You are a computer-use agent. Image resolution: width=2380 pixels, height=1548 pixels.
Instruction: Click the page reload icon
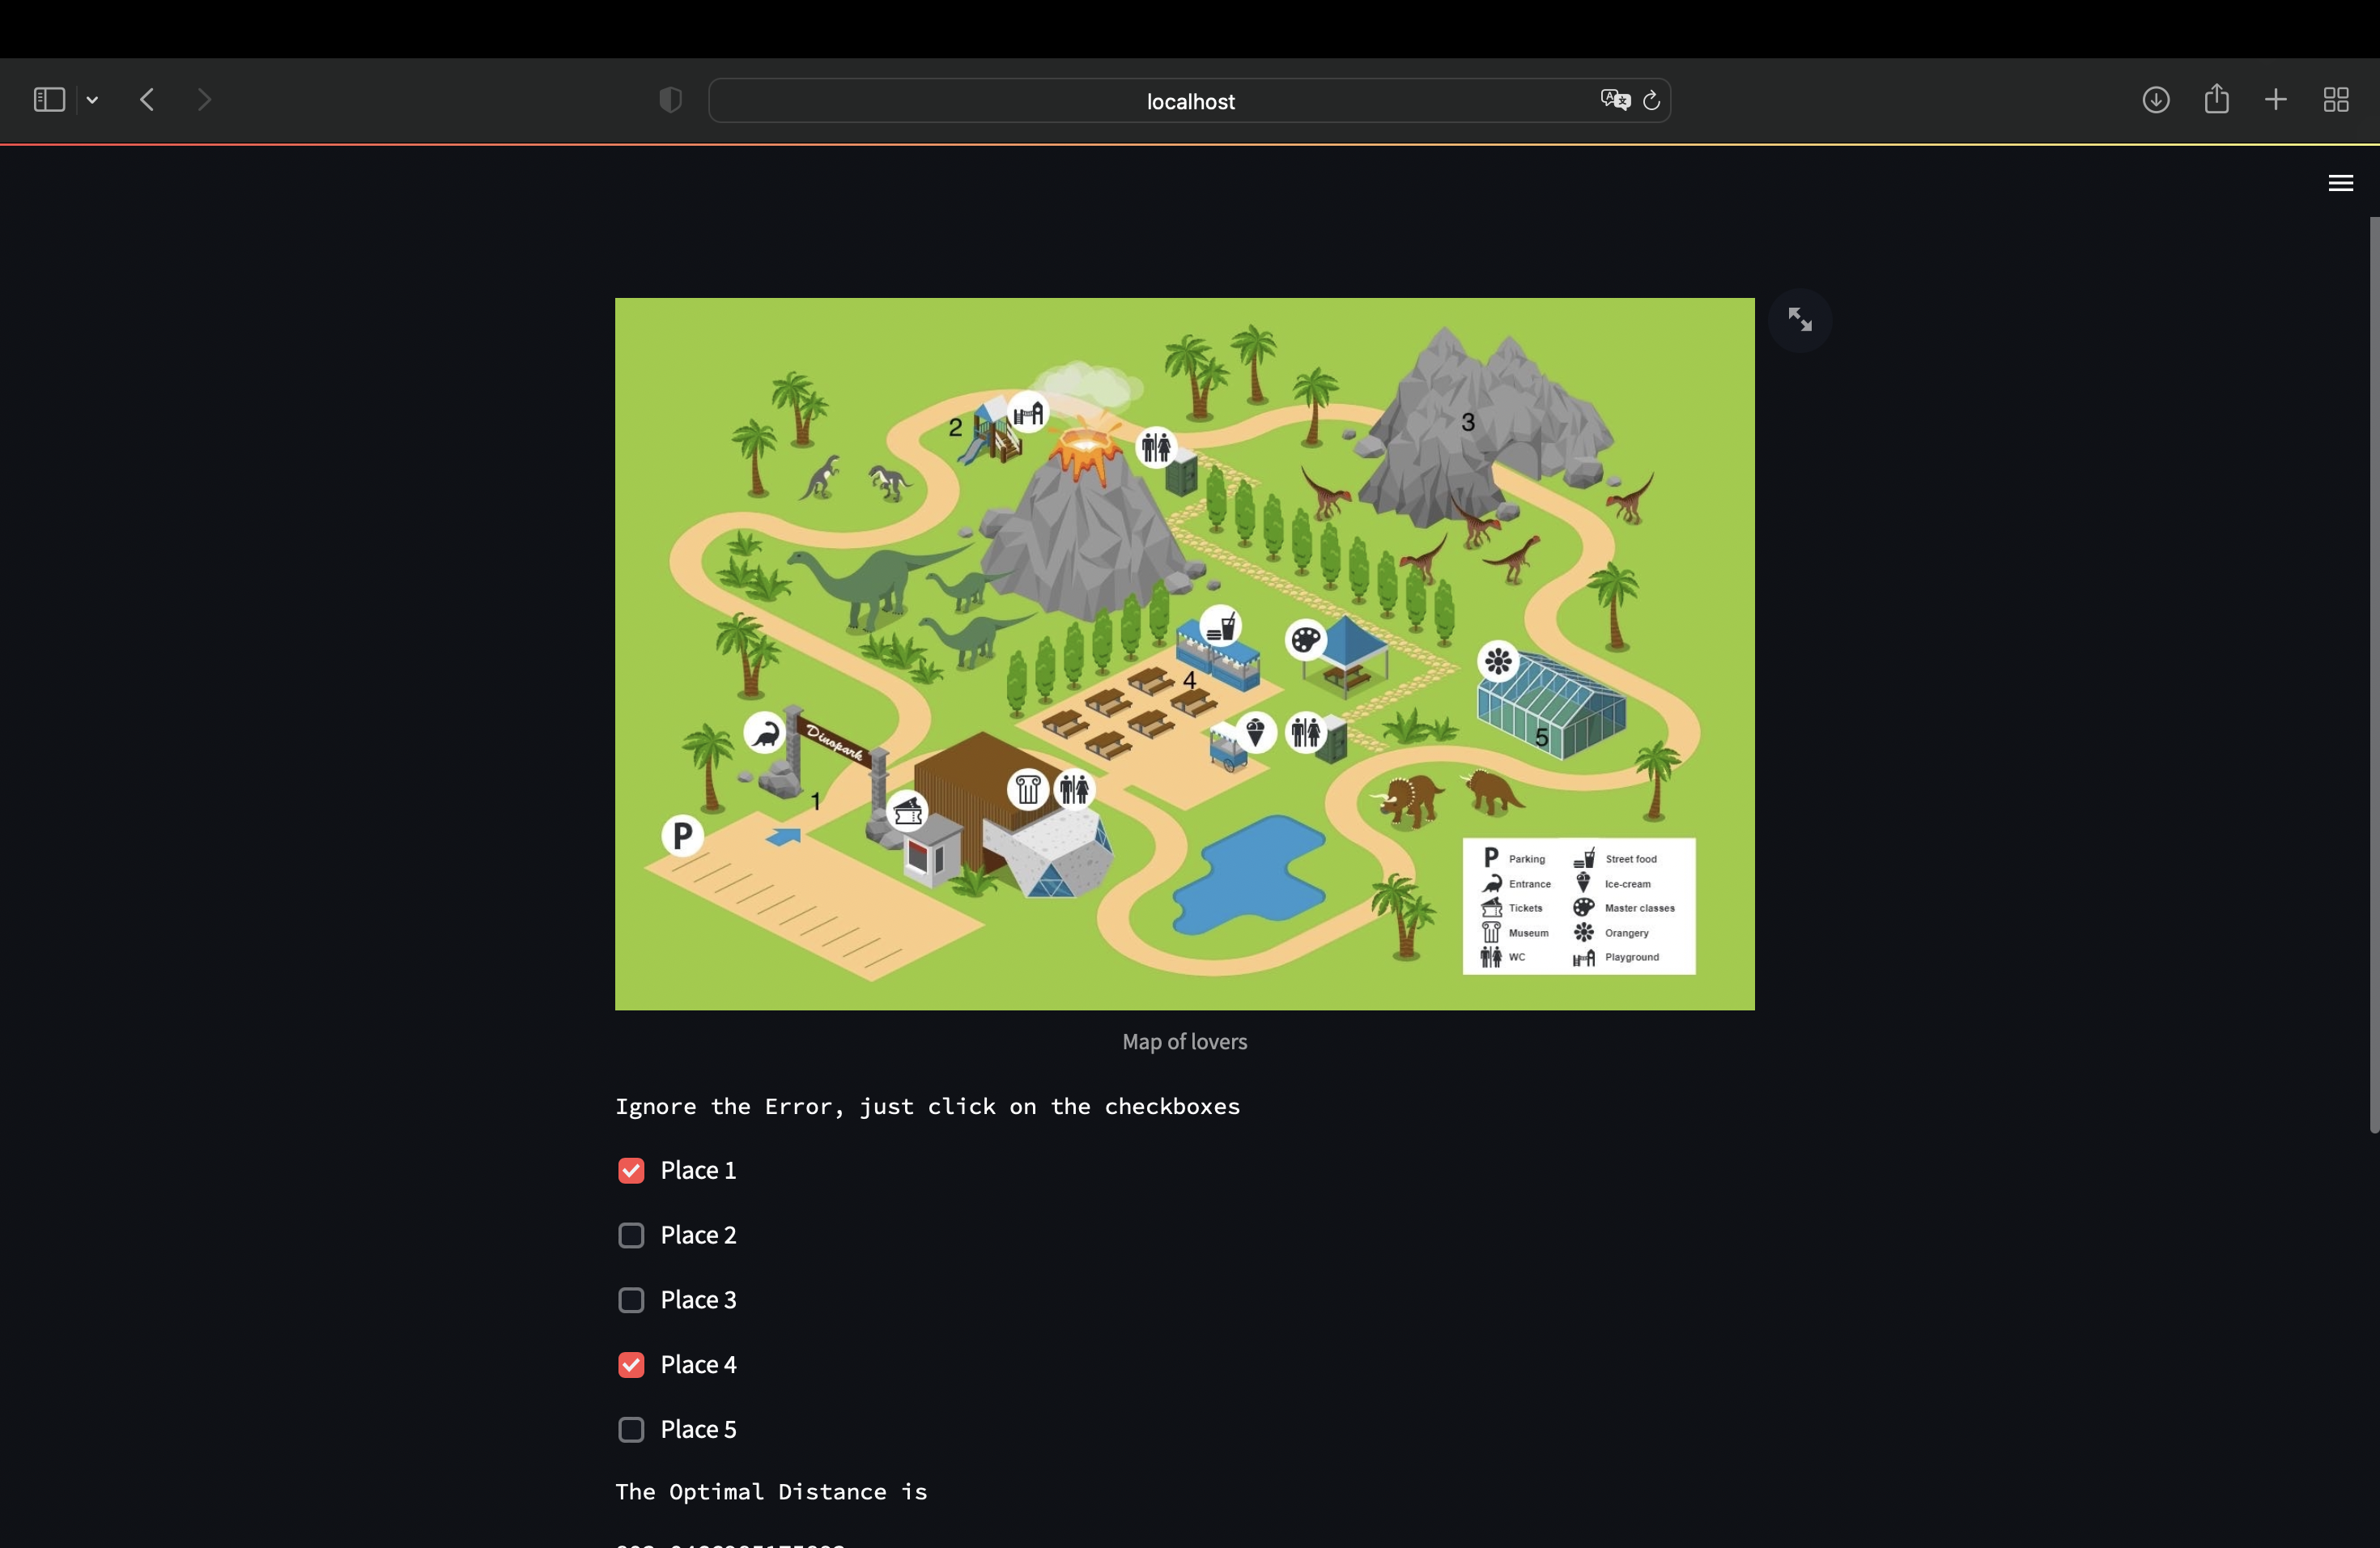point(1651,101)
